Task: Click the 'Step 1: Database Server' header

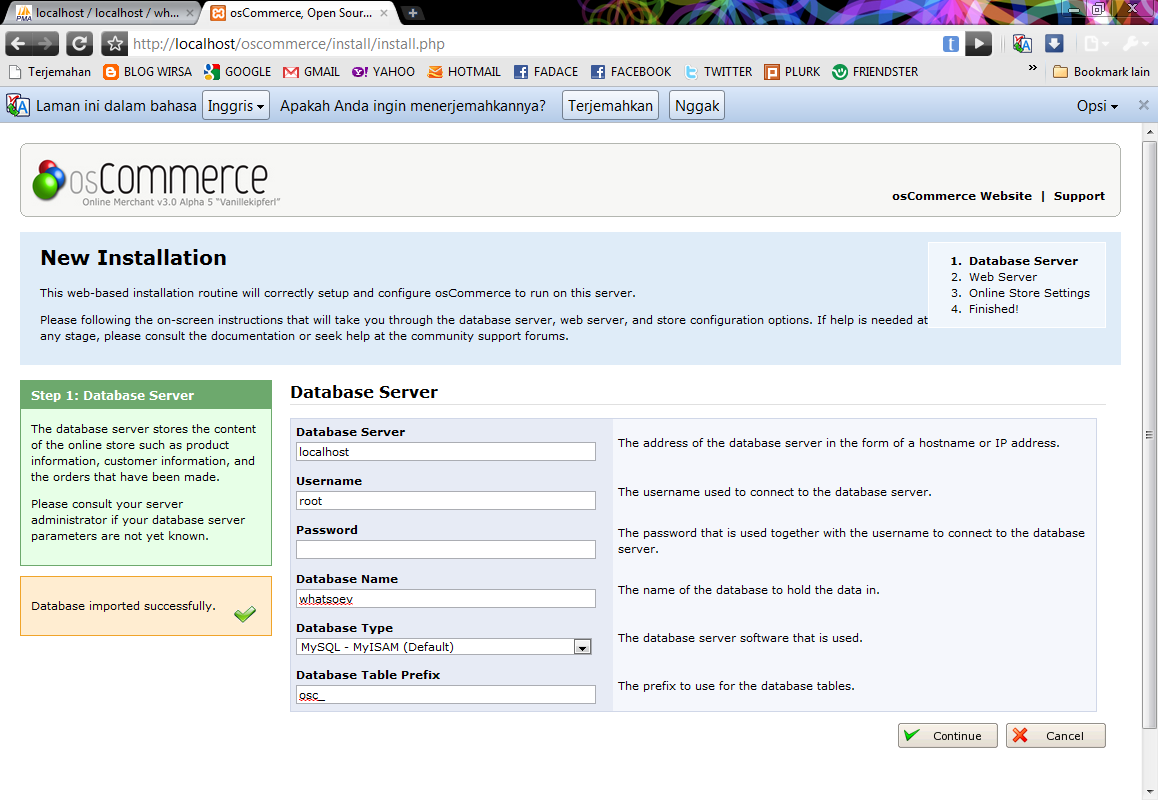Action: click(x=146, y=395)
